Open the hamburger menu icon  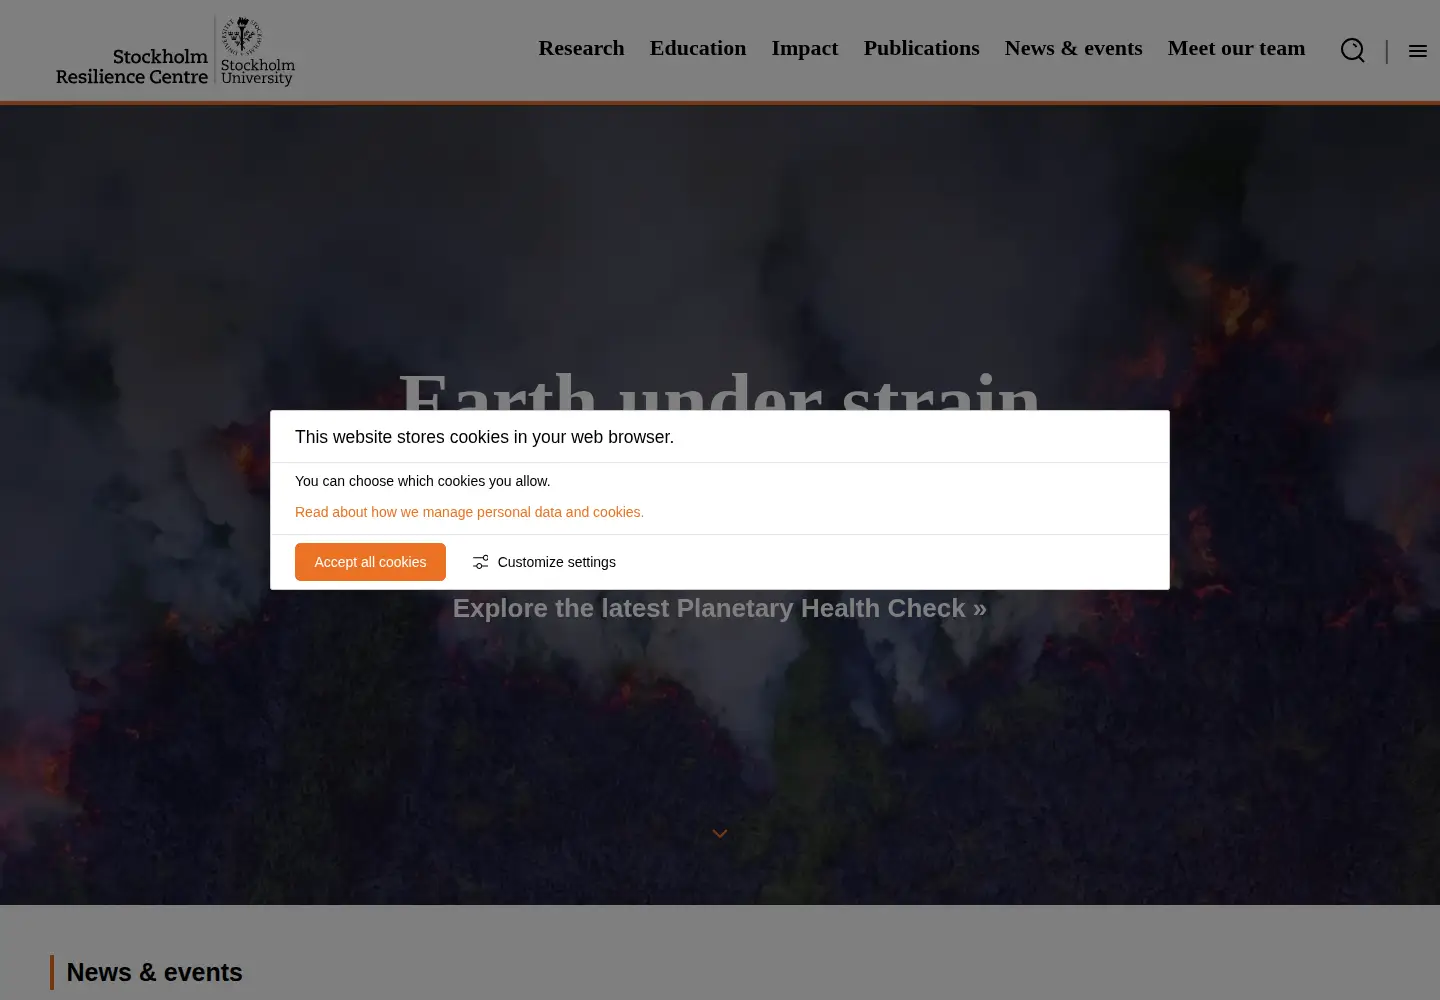1418,51
